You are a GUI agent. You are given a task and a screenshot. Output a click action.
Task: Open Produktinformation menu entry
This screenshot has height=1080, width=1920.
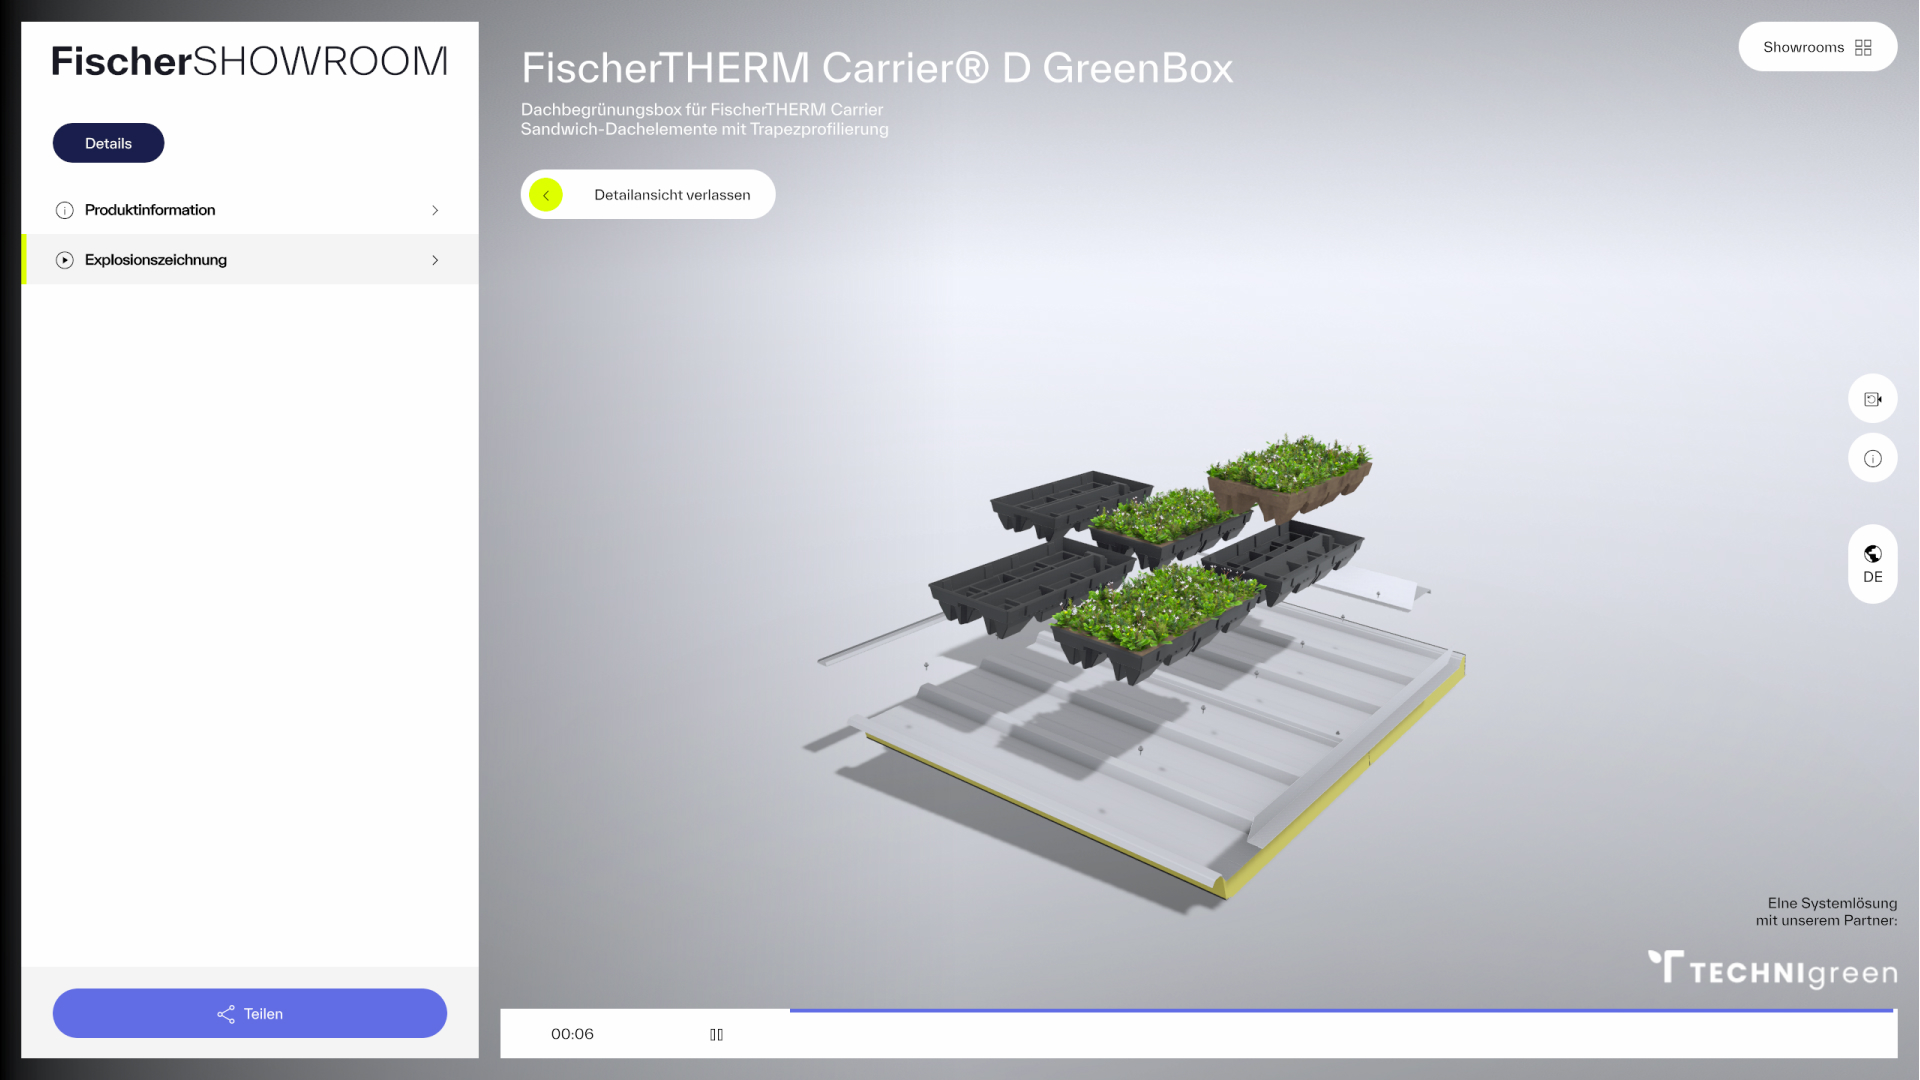click(x=150, y=210)
